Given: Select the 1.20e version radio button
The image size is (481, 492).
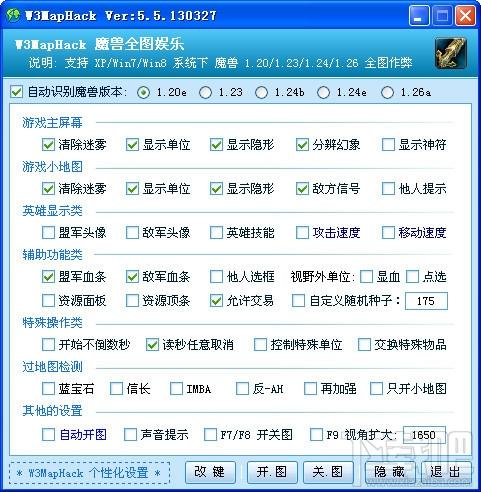Looking at the screenshot, I should (143, 92).
